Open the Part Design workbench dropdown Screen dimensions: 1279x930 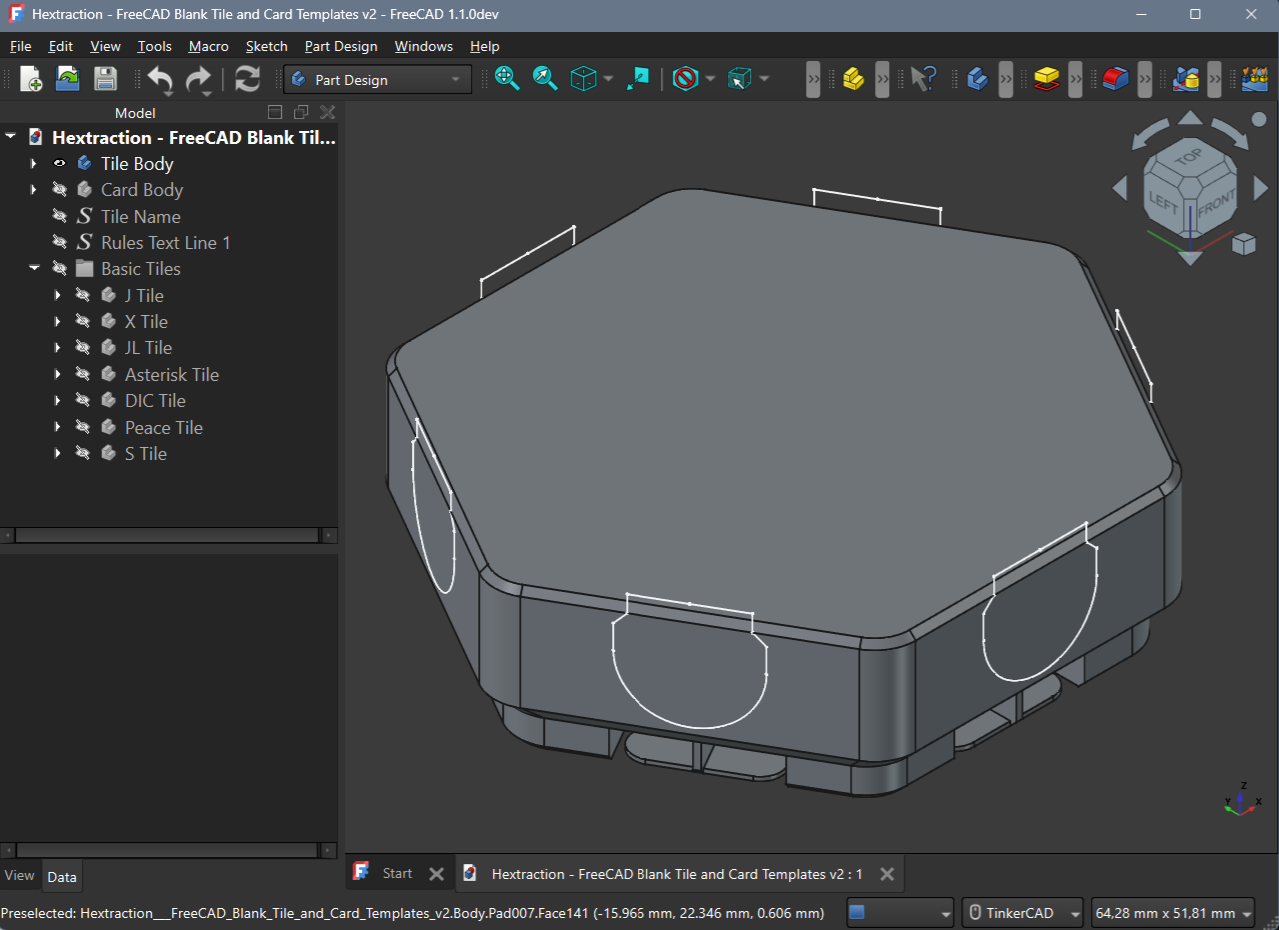pos(378,79)
